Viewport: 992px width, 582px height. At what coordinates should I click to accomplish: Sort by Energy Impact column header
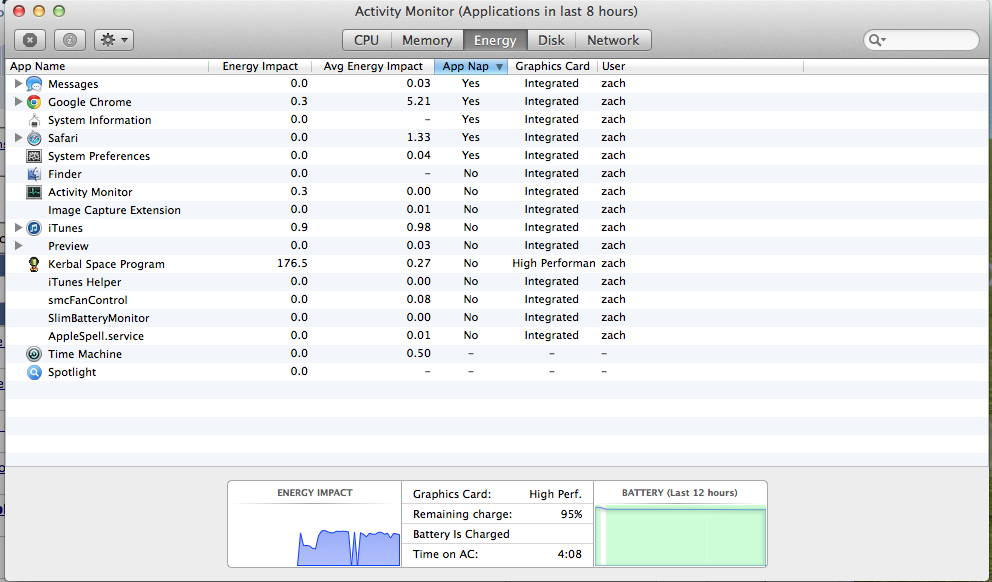[260, 66]
